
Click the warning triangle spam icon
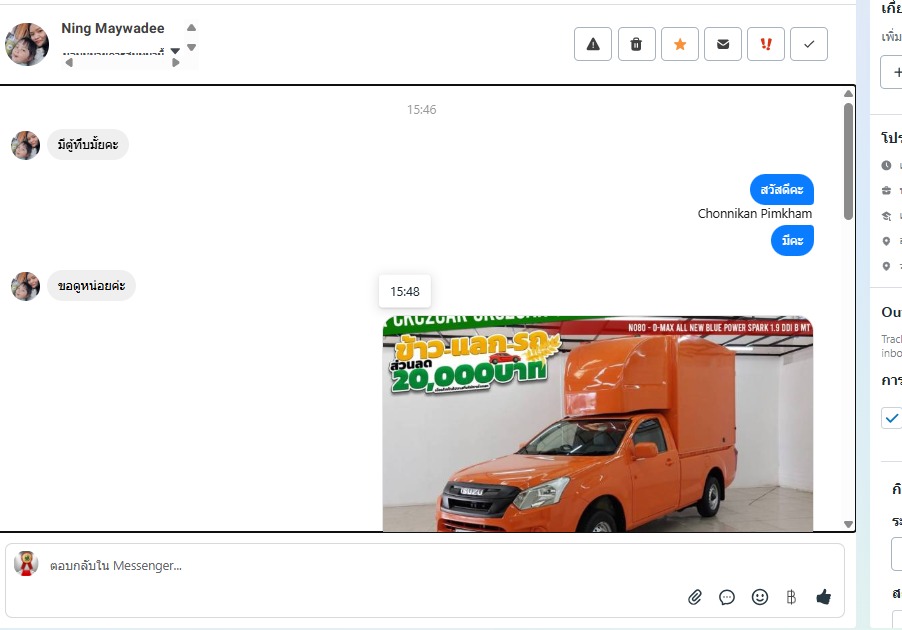click(x=593, y=44)
